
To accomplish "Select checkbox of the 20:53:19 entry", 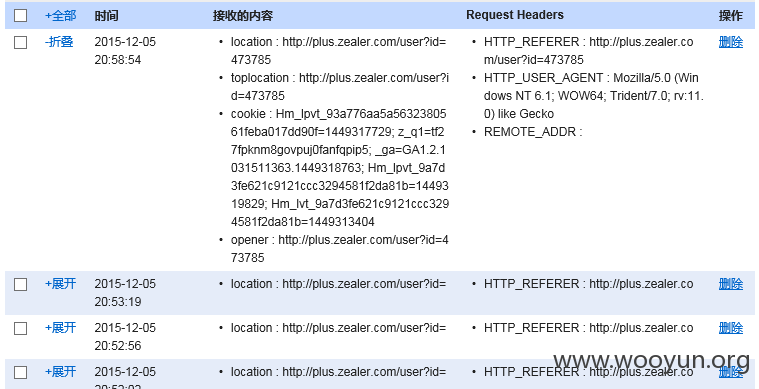I will coord(20,284).
